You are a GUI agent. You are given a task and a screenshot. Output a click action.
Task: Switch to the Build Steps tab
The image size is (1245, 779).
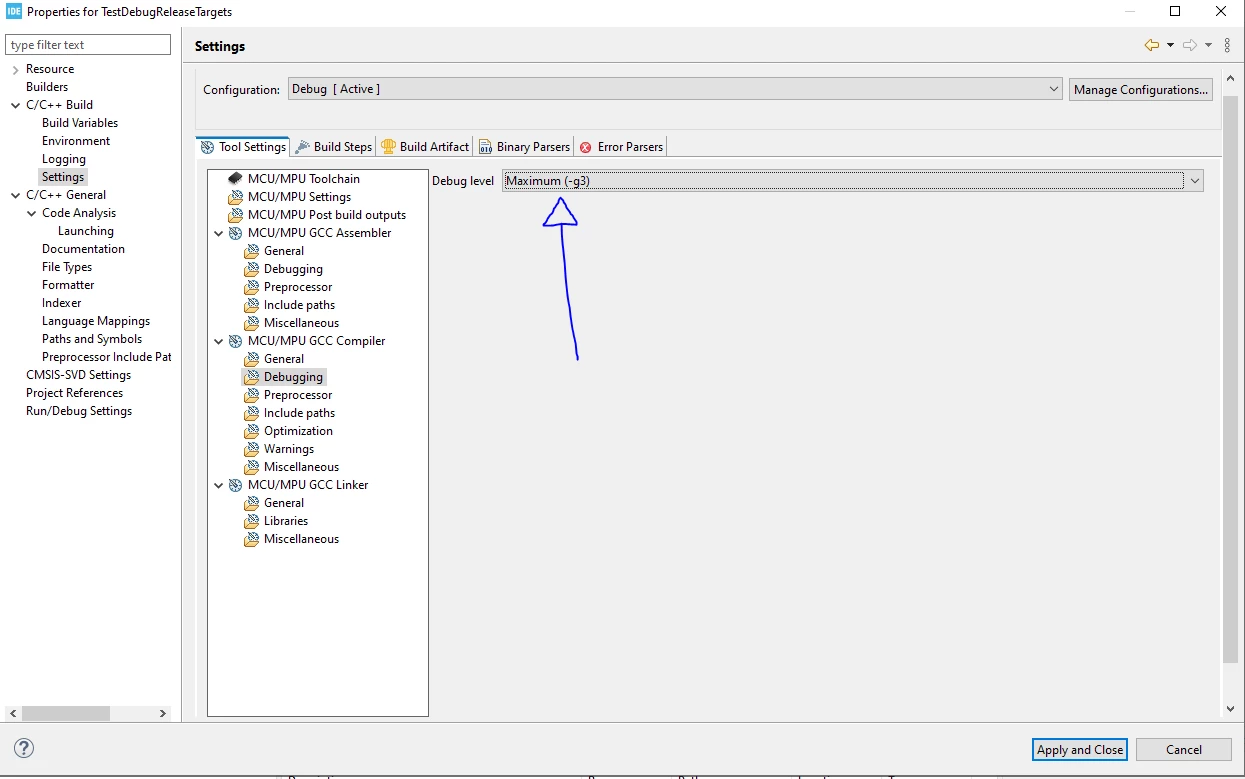[333, 146]
